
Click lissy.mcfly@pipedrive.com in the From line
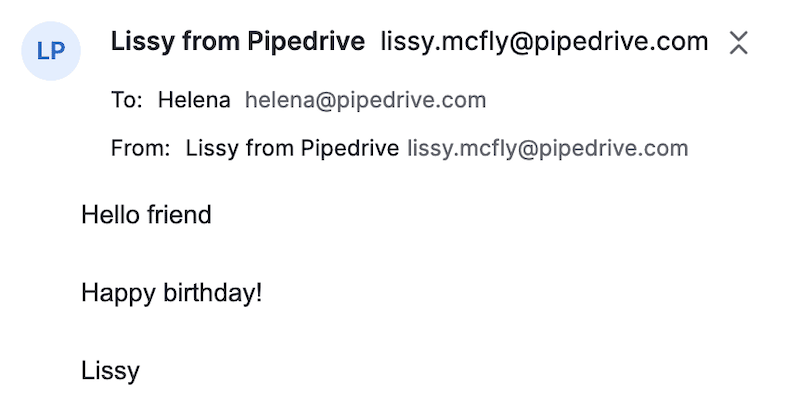(x=547, y=149)
